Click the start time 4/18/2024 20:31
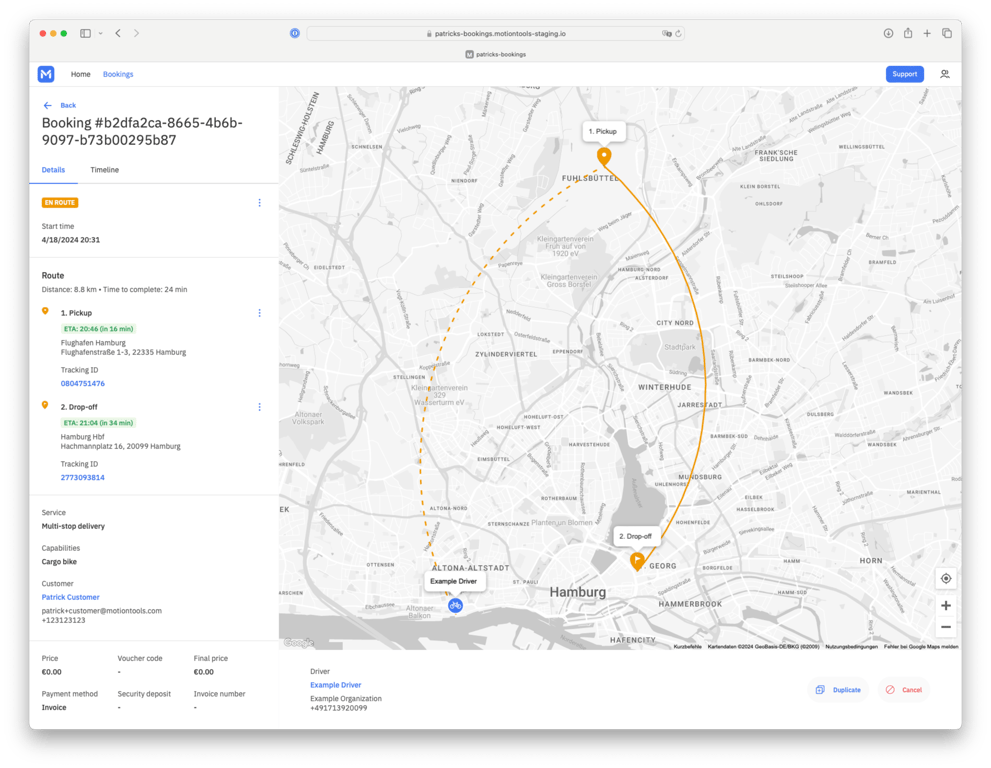991x768 pixels. 71,240
